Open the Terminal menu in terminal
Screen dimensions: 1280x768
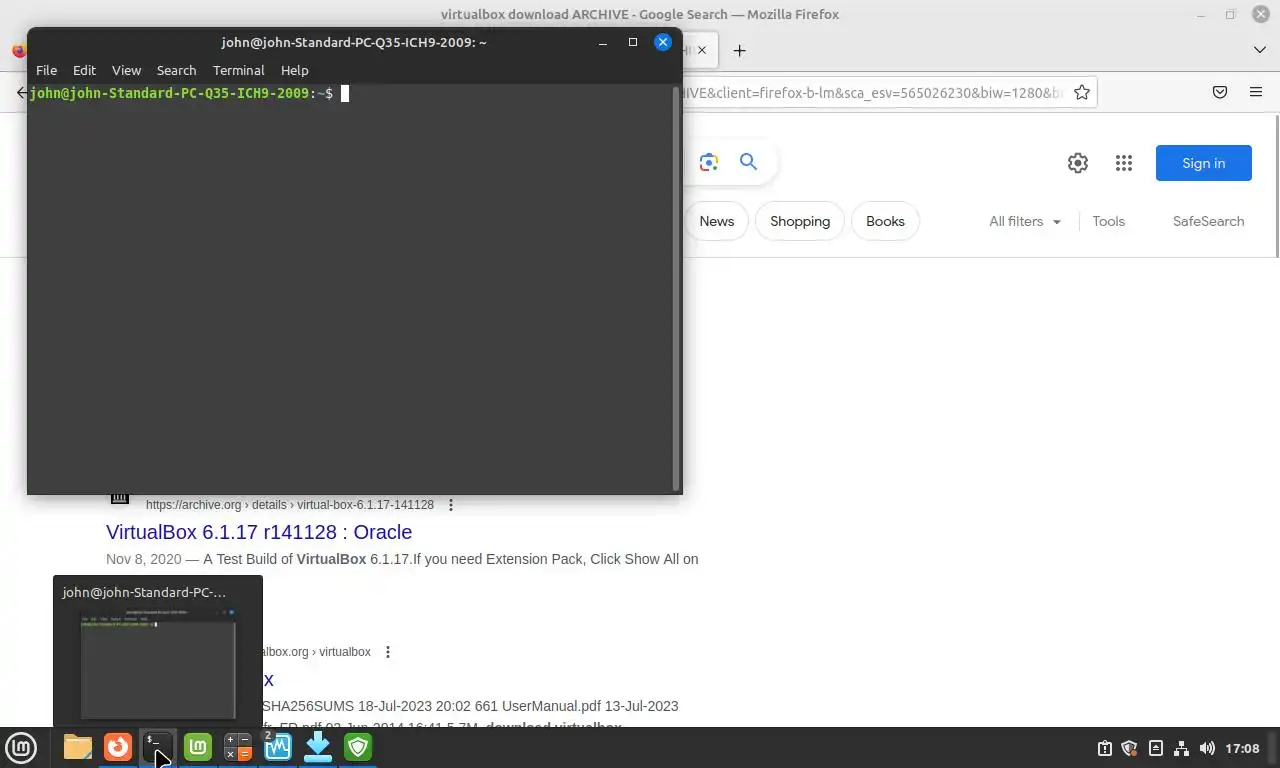(238, 70)
